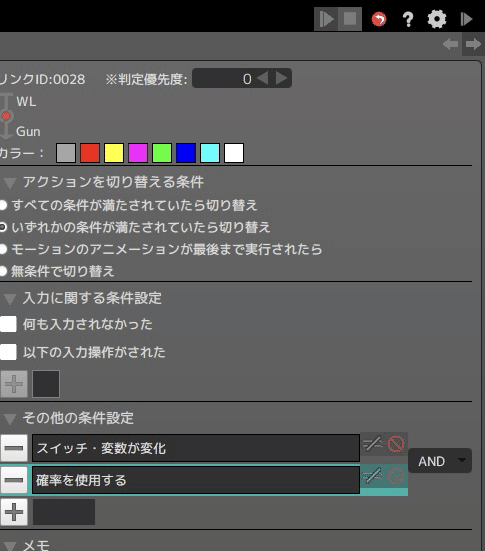Select モーションのアニメーションが最後まで実行されたら option
This screenshot has width=485, height=551.
coord(3,249)
